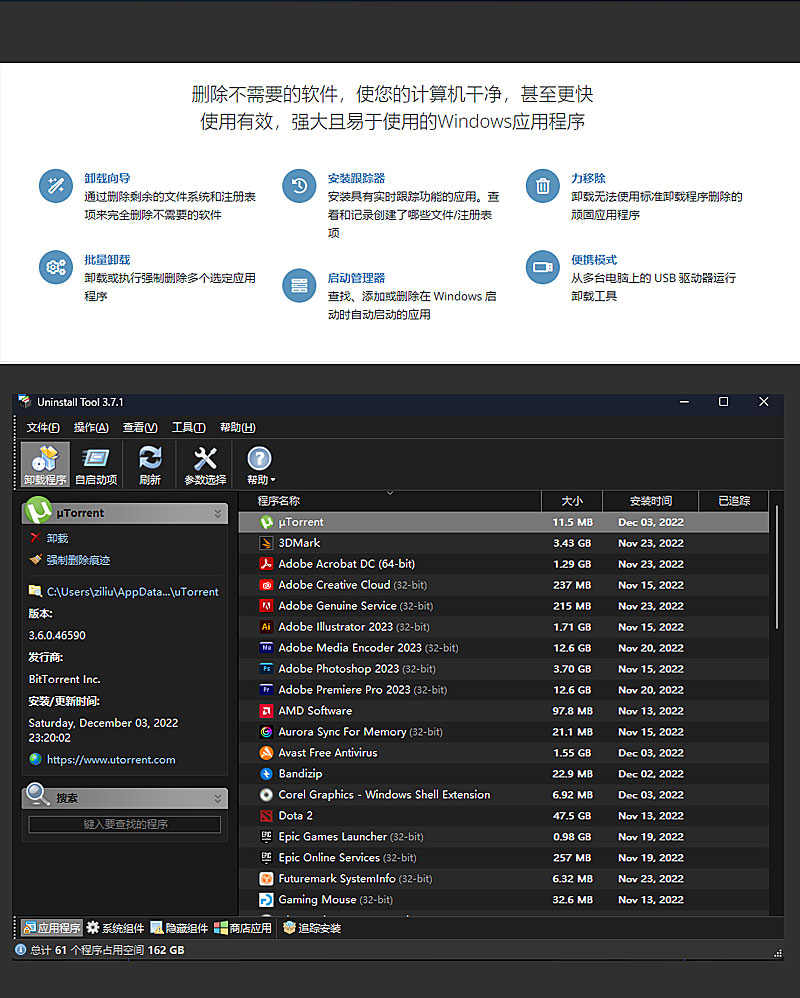Click the 安装跟踪器 clock icon

pos(299,186)
